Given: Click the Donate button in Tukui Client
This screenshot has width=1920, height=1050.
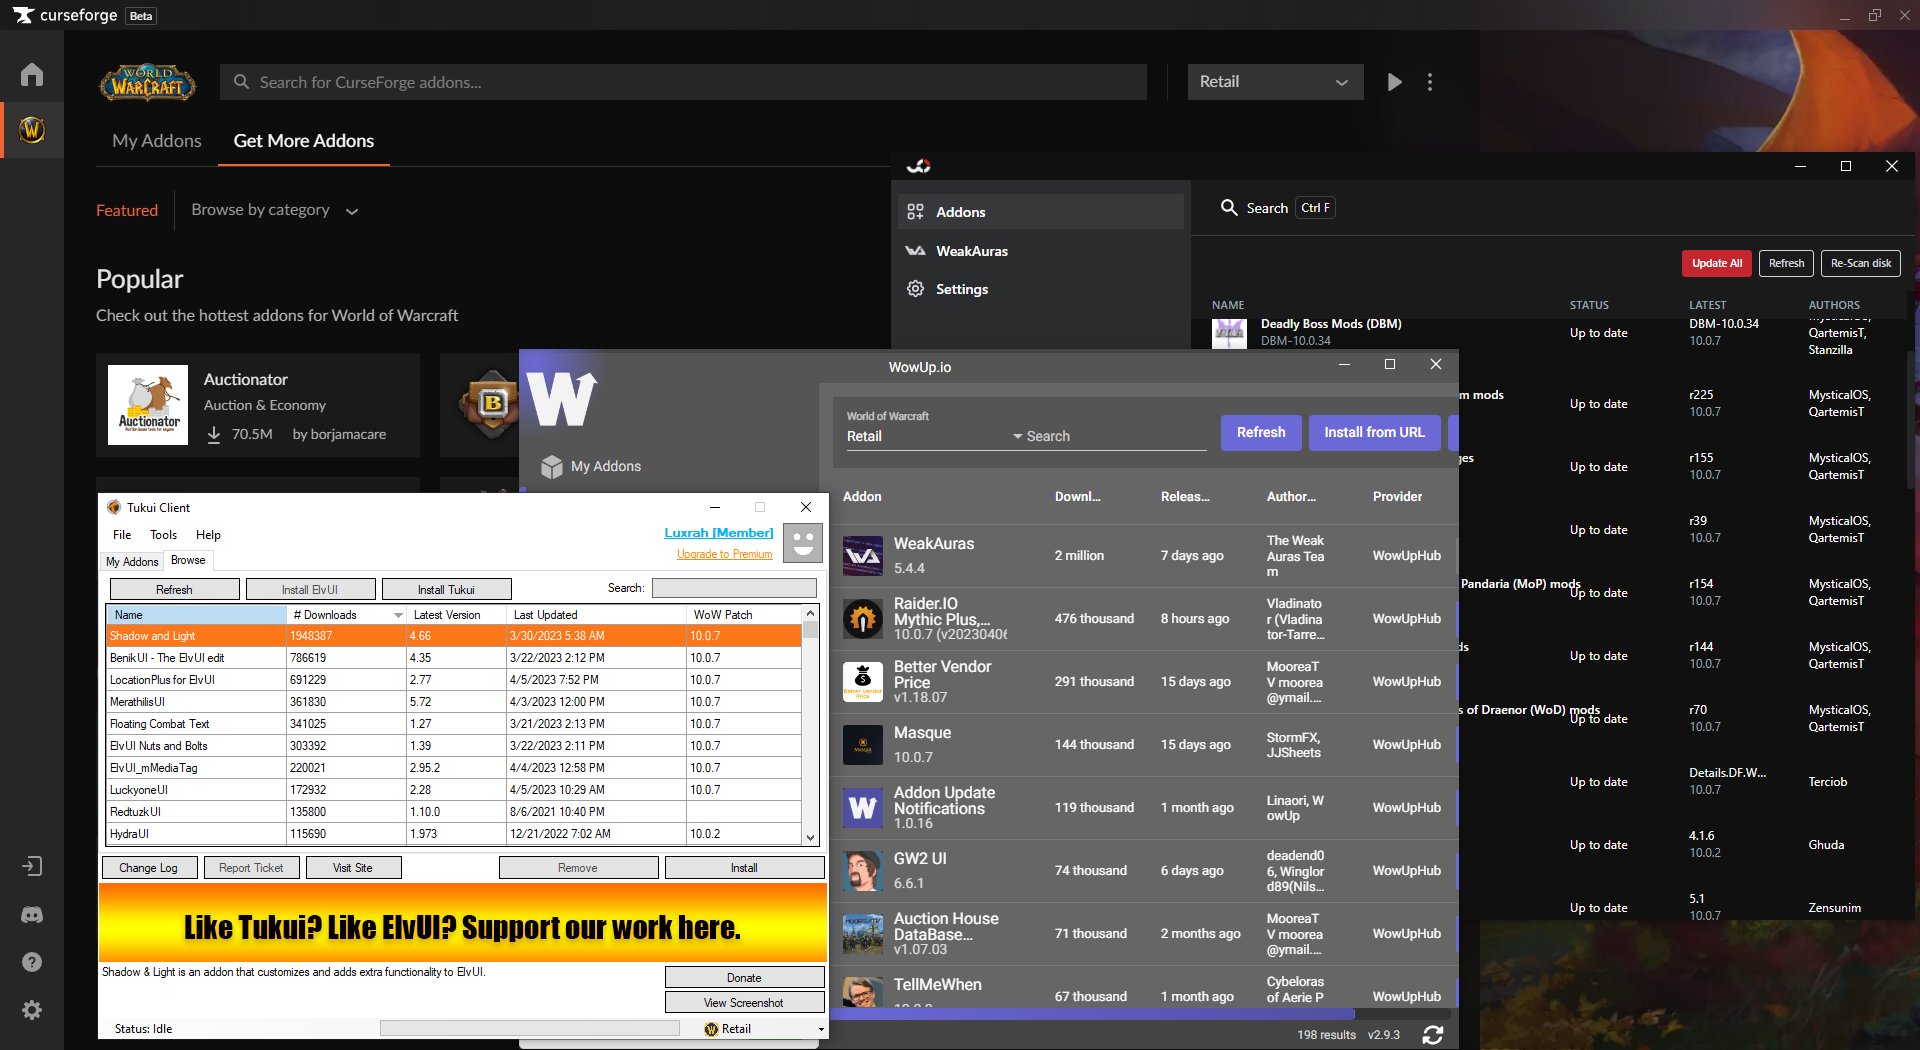Looking at the screenshot, I should pyautogui.click(x=744, y=977).
